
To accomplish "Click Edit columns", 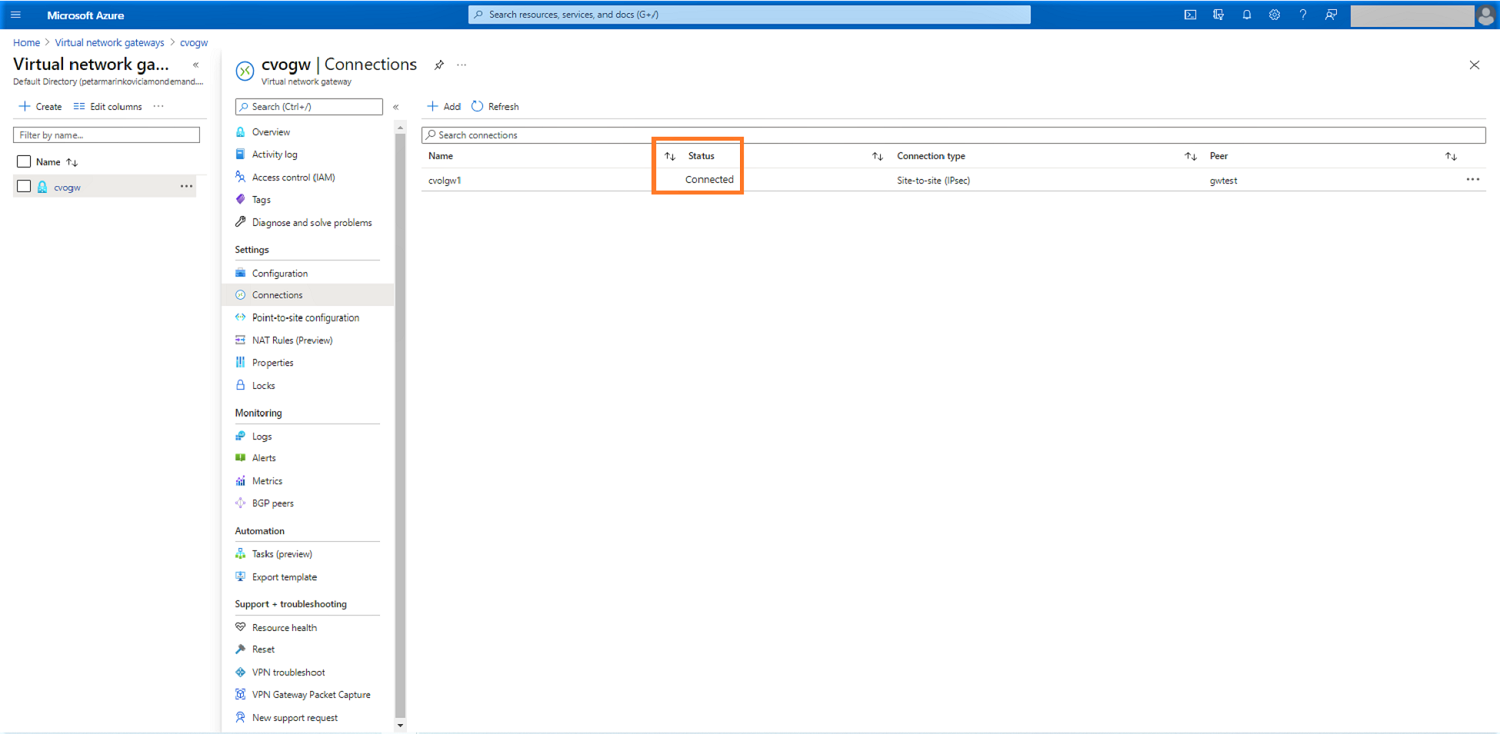I will pos(108,106).
